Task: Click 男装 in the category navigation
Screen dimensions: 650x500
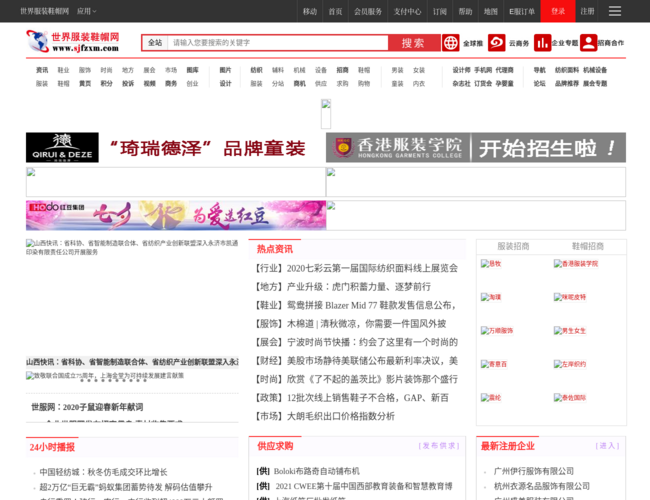Action: tap(397, 70)
